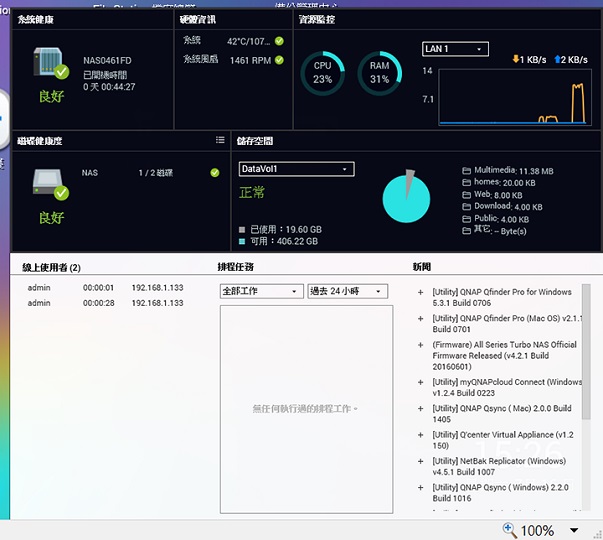The width and height of the screenshot is (603, 540).
Task: Open myQNAPcloud Connect (Windows) news link
Action: pyautogui.click(x=507, y=387)
